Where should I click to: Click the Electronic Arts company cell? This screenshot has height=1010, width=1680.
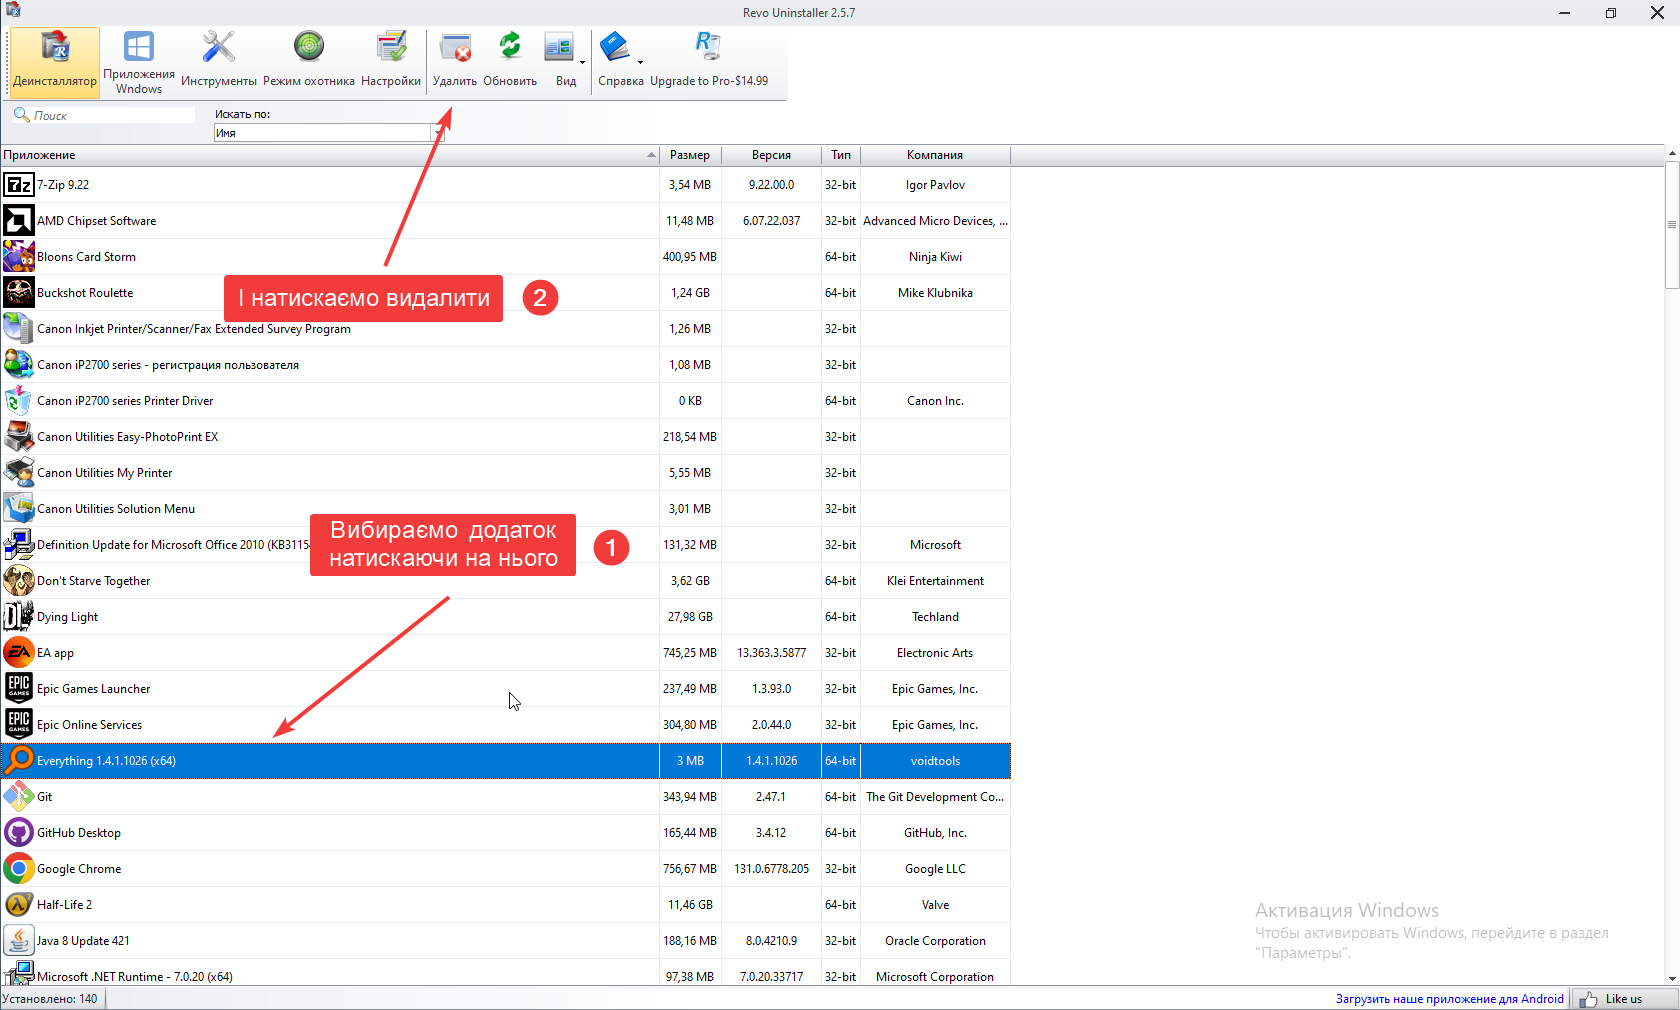[935, 653]
